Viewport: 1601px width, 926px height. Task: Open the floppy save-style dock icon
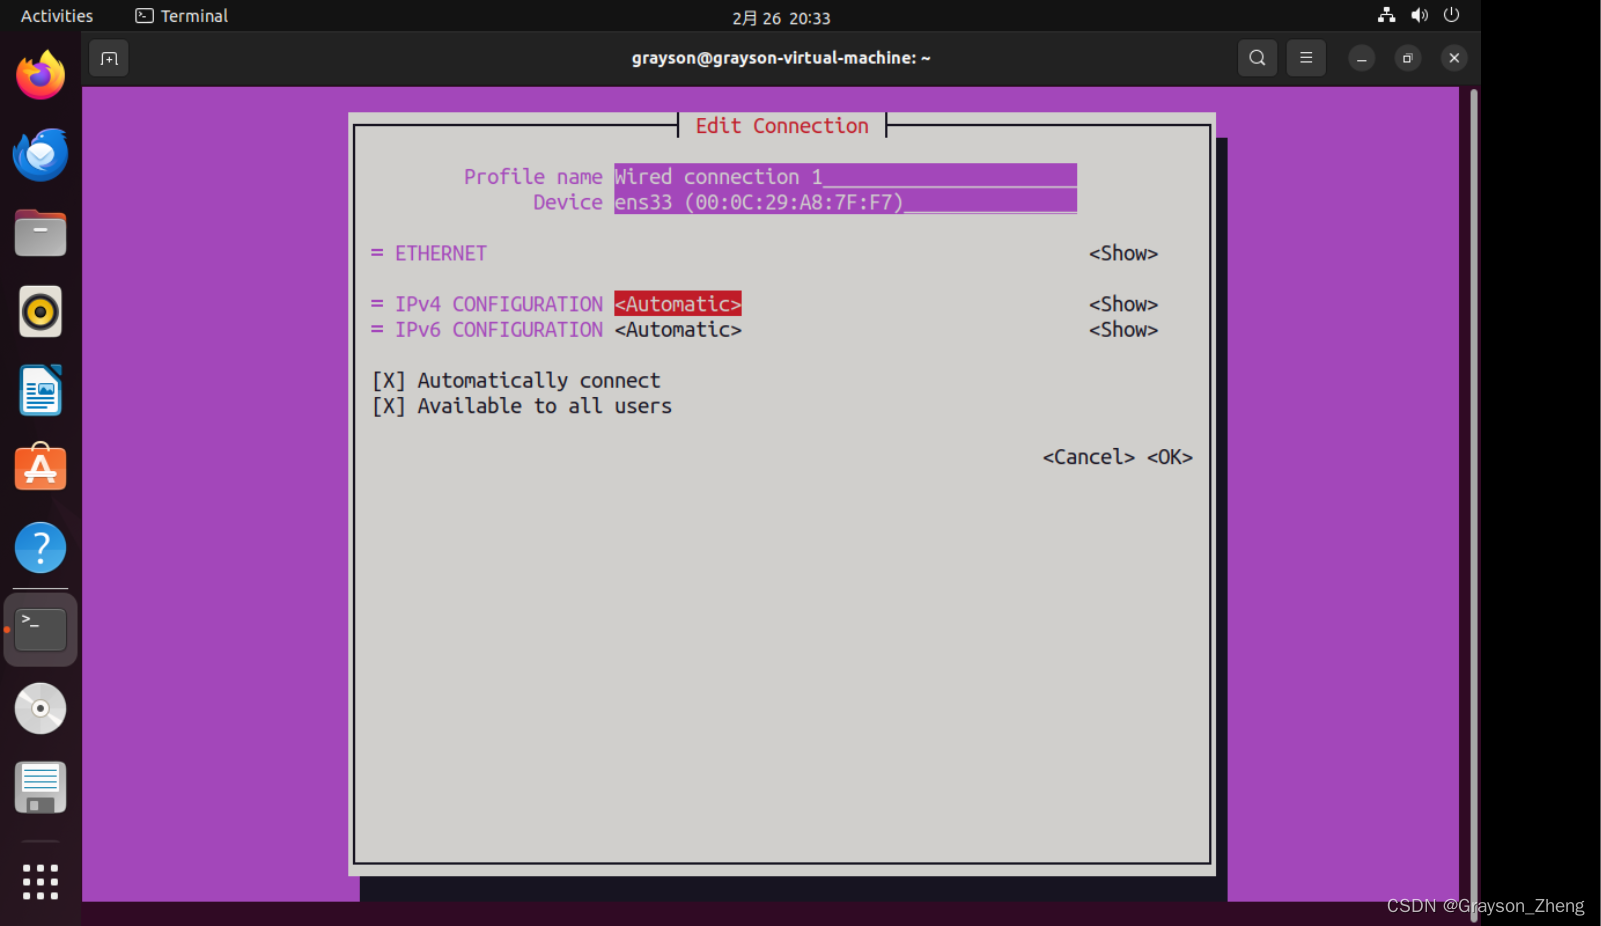[x=40, y=787]
